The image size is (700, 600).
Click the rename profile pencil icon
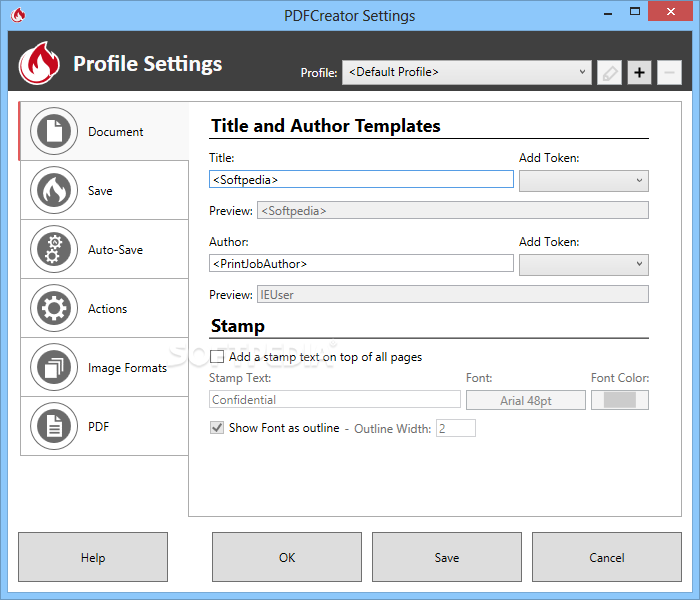click(609, 72)
